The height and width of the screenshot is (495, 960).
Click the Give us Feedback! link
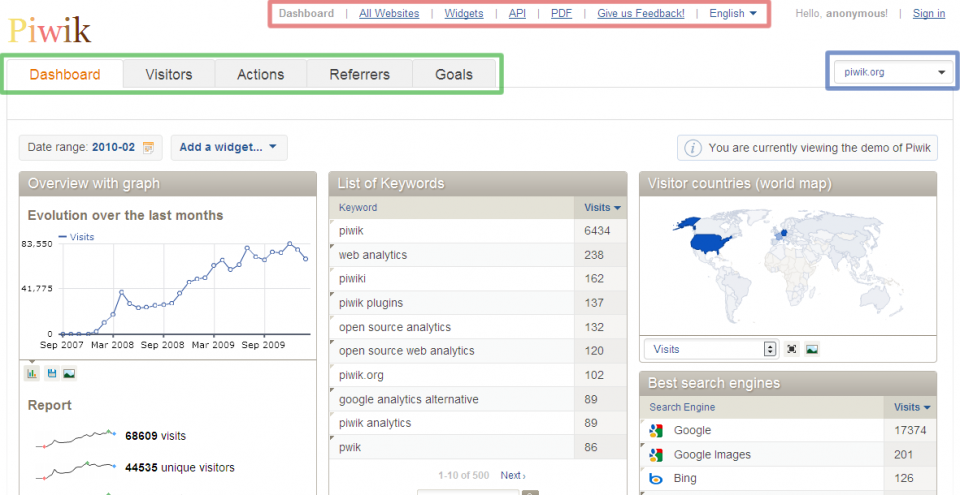[641, 13]
